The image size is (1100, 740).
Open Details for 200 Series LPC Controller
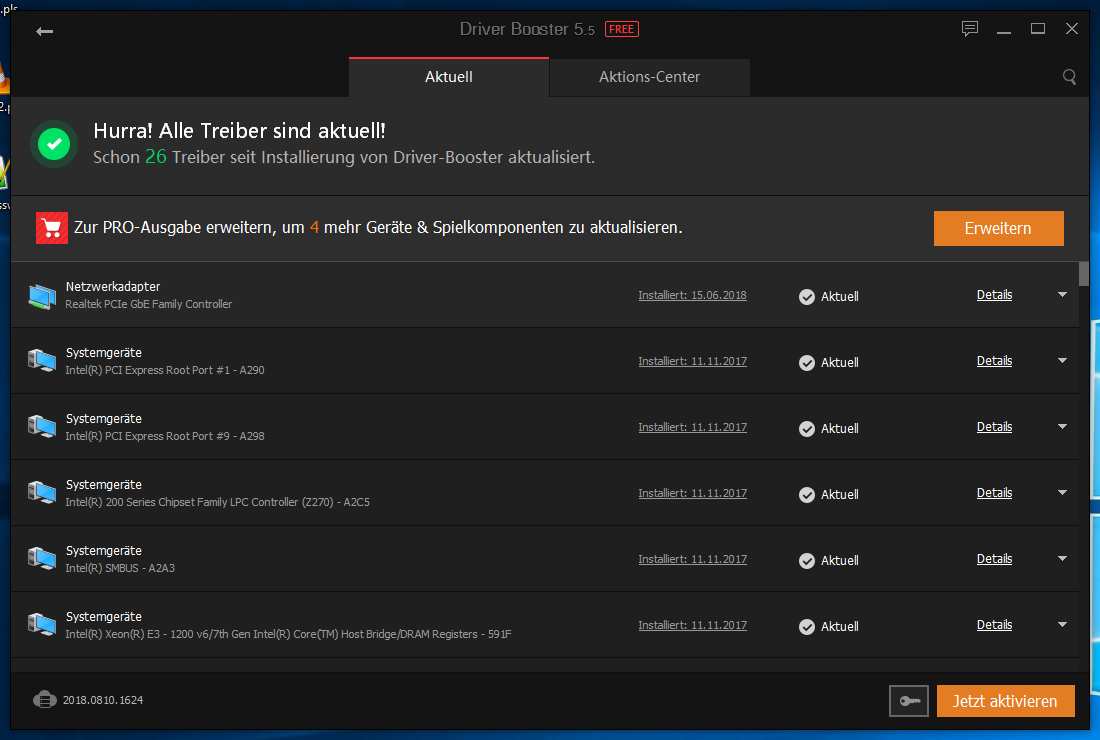[994, 492]
